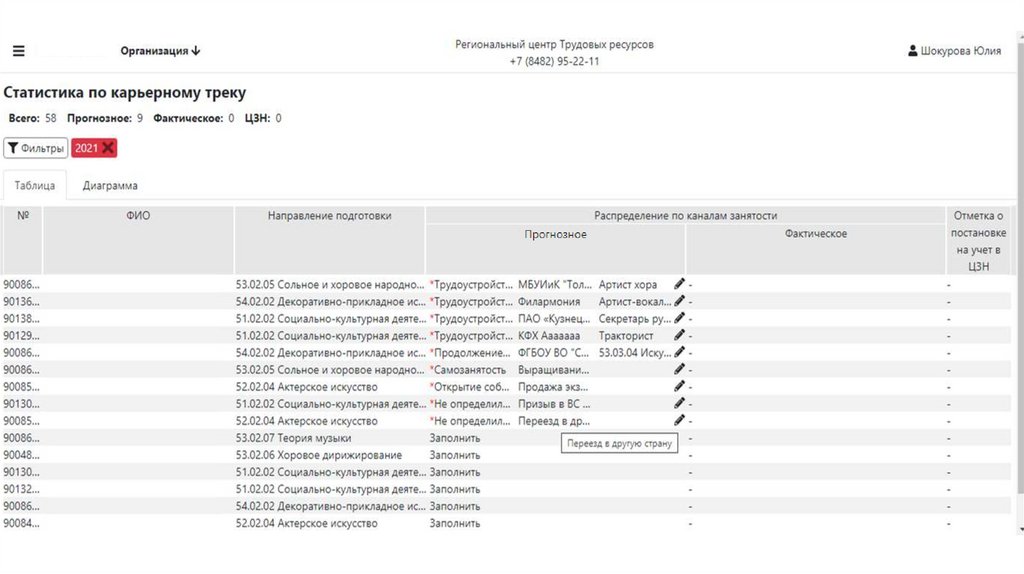This screenshot has height=574, width=1024.
Task: Click the scrollbar down arrow
Action: coord(1019,528)
